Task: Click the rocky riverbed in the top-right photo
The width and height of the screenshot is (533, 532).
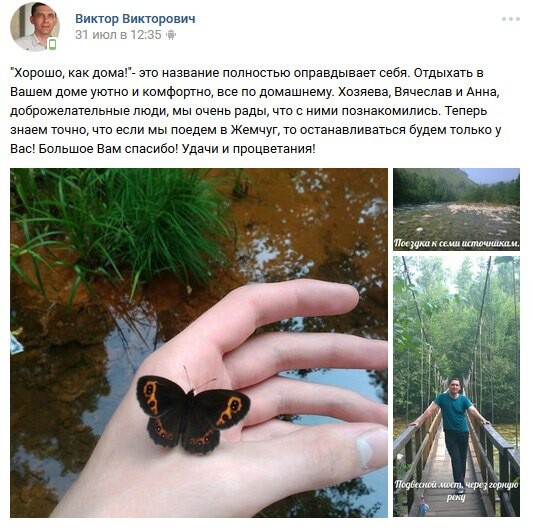Action: 456,219
